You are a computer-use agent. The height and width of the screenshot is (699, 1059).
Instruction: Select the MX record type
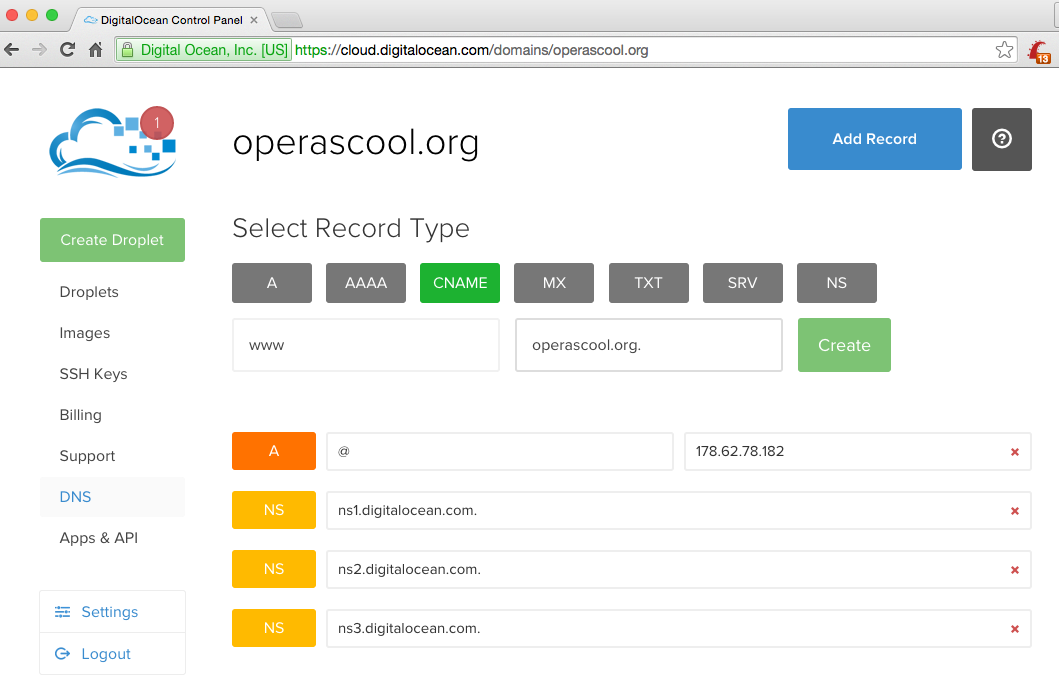pyautogui.click(x=554, y=283)
